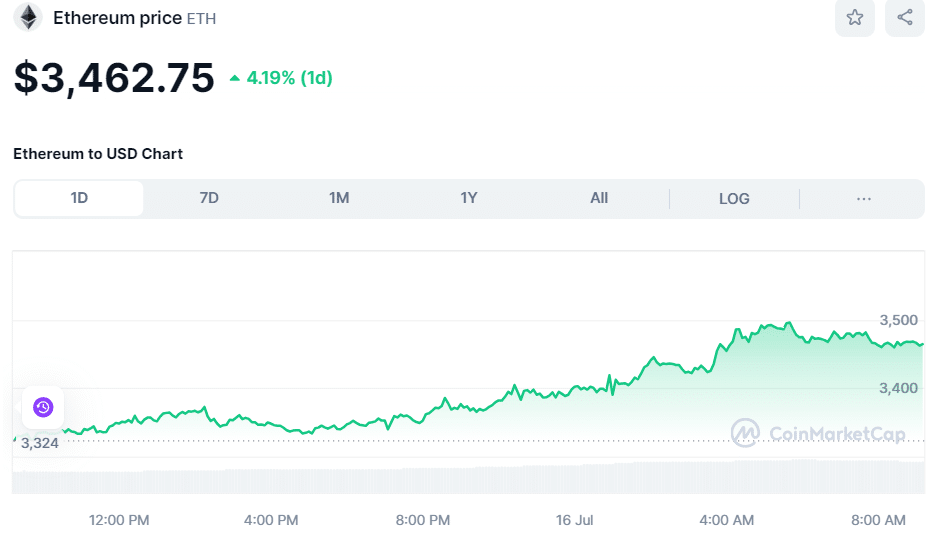The width and height of the screenshot is (932, 542).
Task: Click the $3,462.75 price value
Action: 114,78
